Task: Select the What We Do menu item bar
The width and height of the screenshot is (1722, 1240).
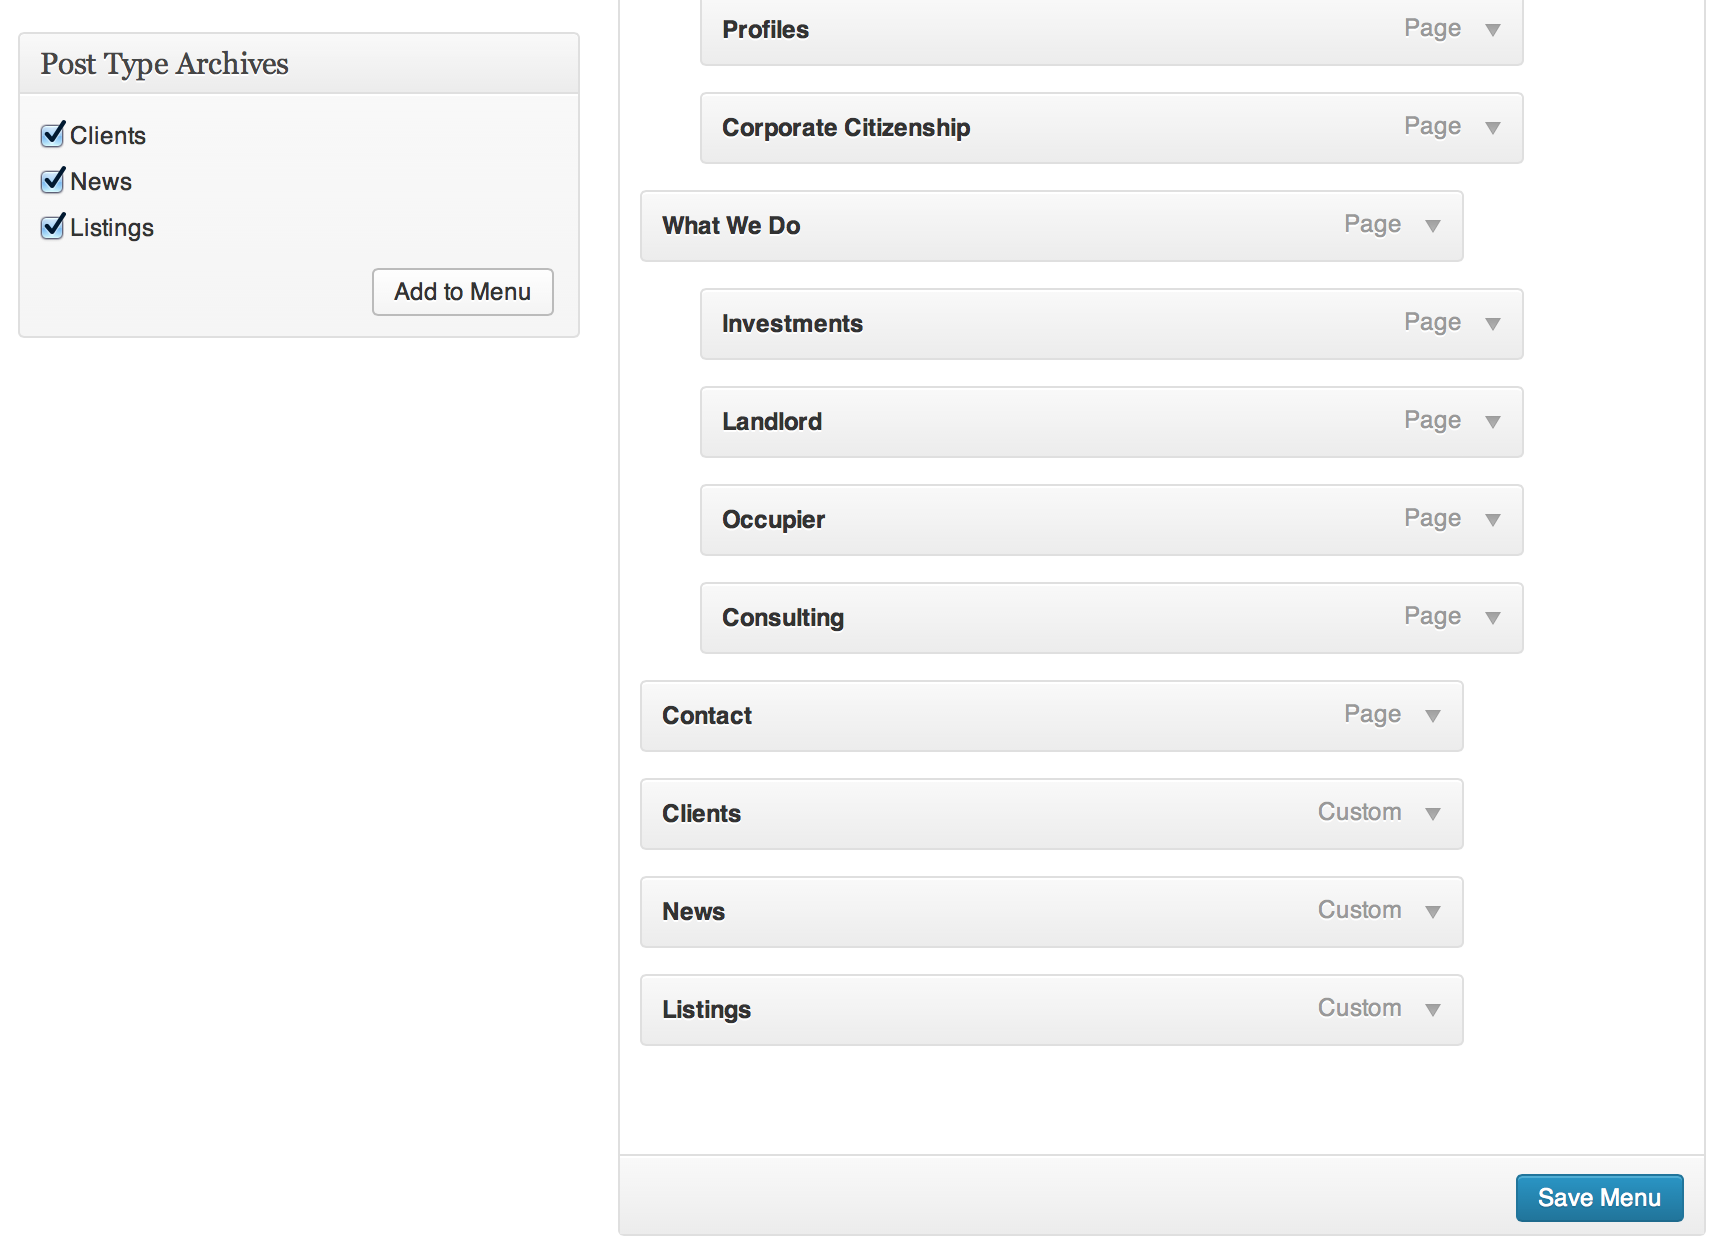Action: [x=1052, y=226]
